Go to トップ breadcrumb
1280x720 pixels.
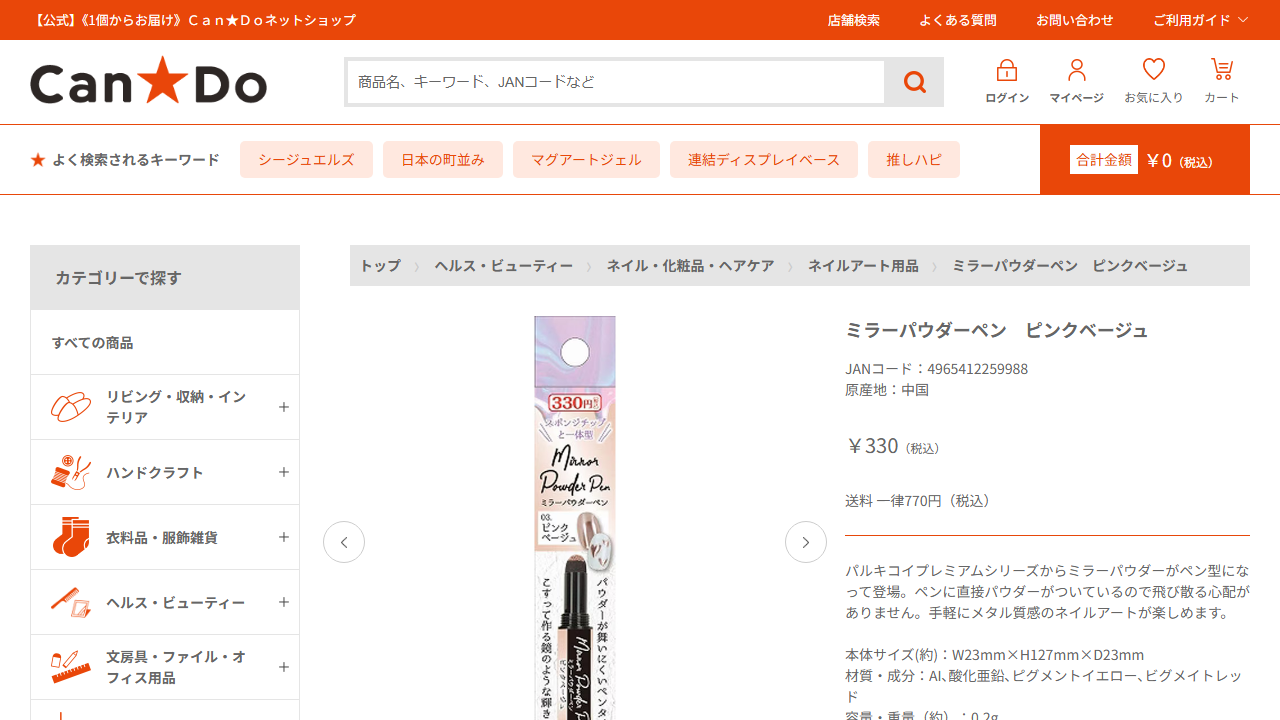[380, 266]
